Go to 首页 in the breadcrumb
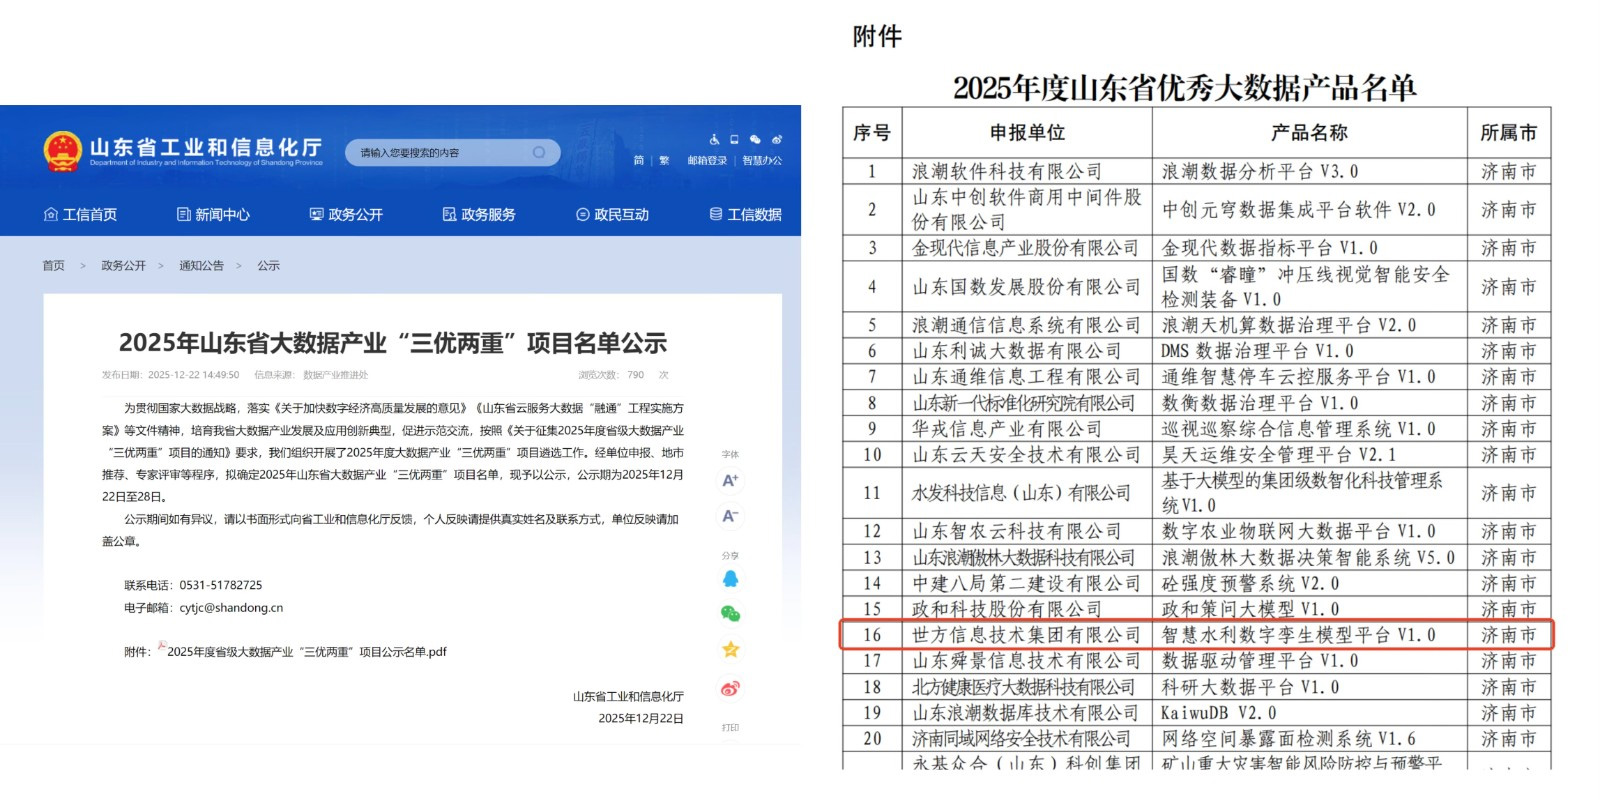 pos(53,265)
